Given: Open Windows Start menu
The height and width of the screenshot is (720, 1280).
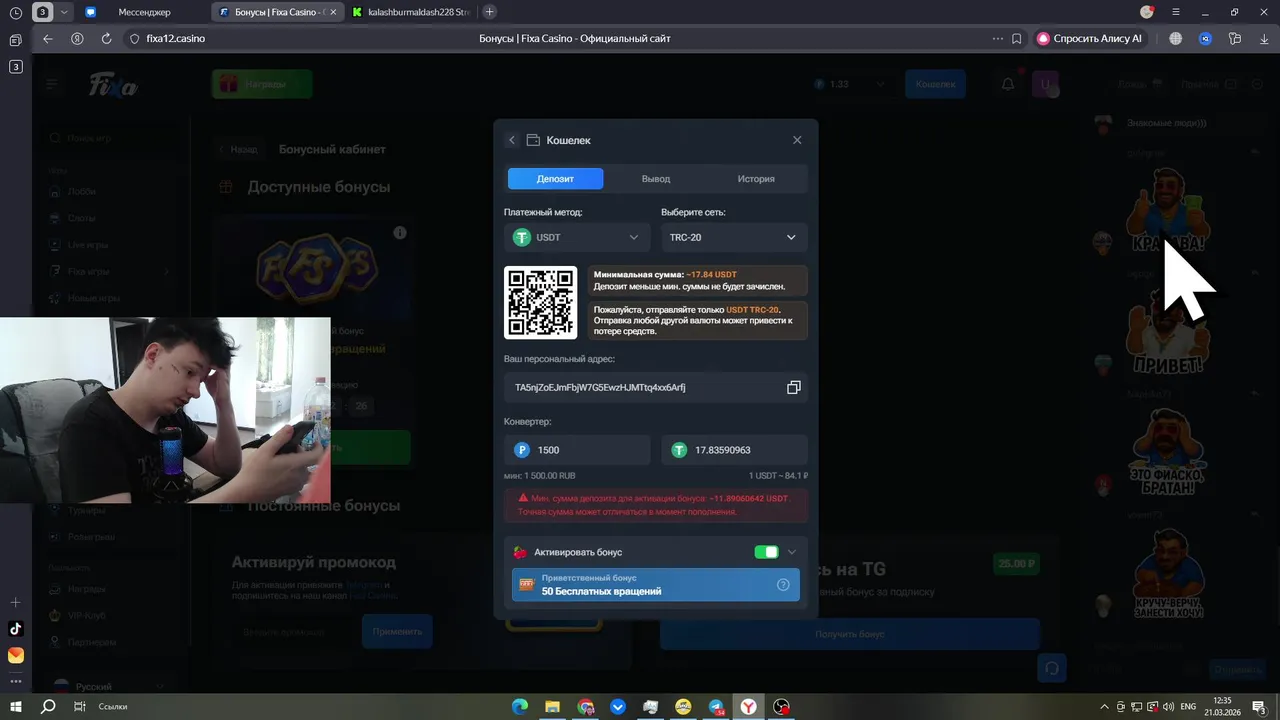Looking at the screenshot, I should pyautogui.click(x=16, y=707).
